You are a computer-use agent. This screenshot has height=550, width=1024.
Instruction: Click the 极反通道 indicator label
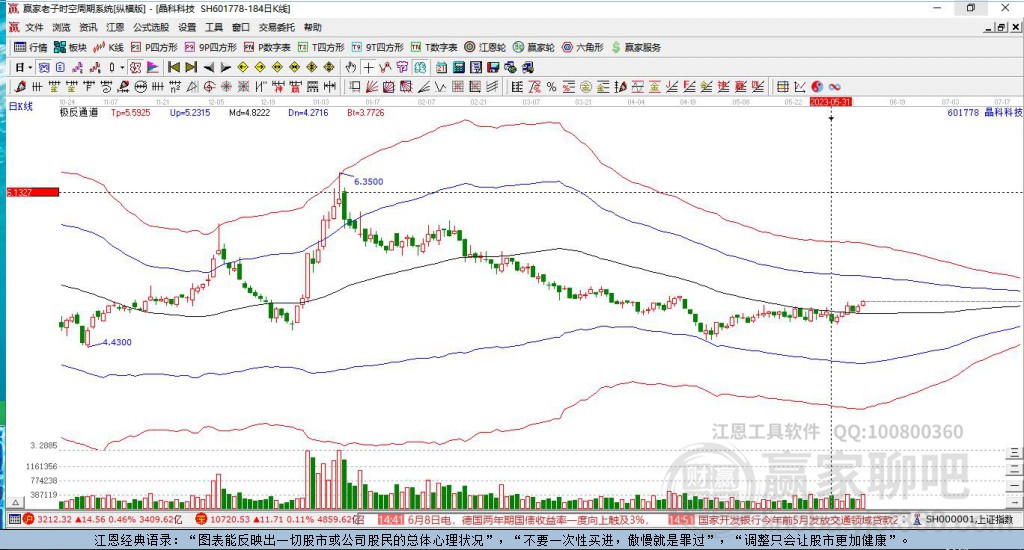tap(78, 112)
